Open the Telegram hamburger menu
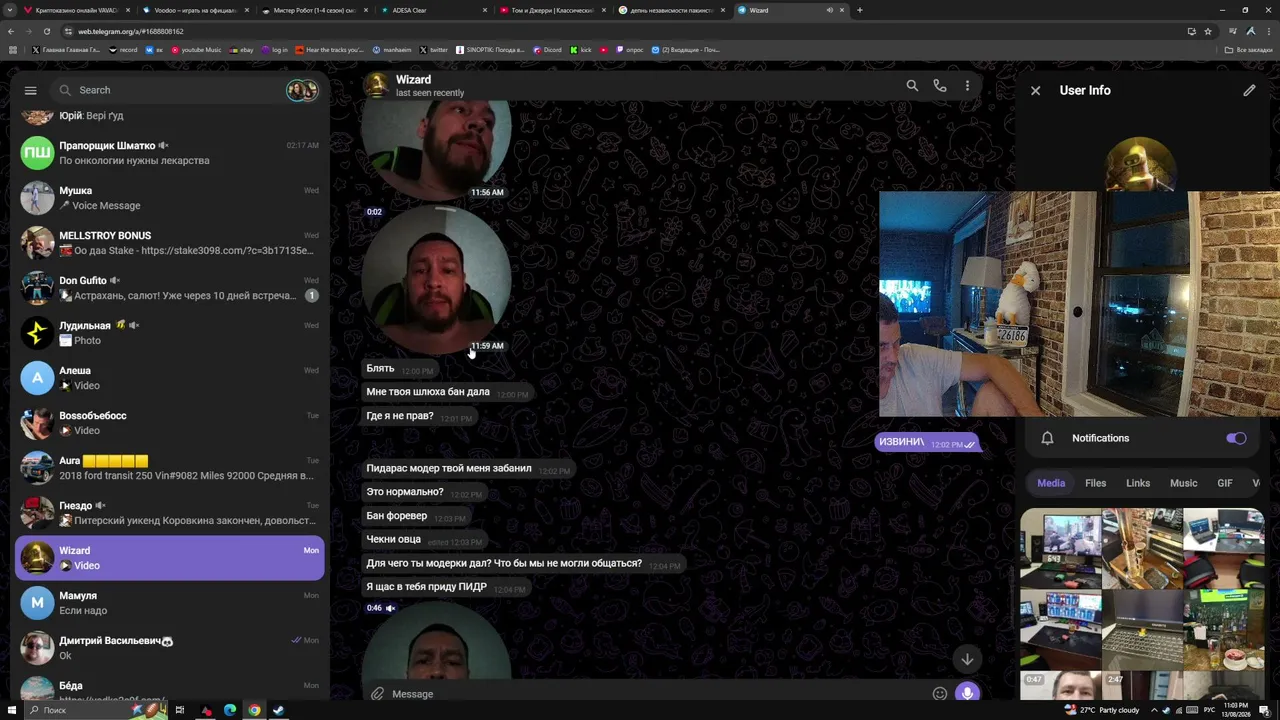Viewport: 1280px width, 720px height. [30, 90]
